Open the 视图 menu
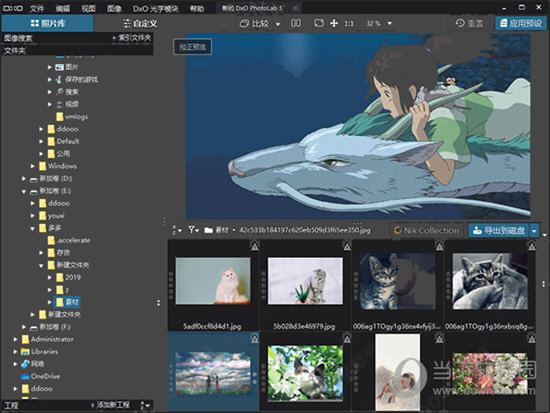This screenshot has width=550, height=413. click(88, 8)
